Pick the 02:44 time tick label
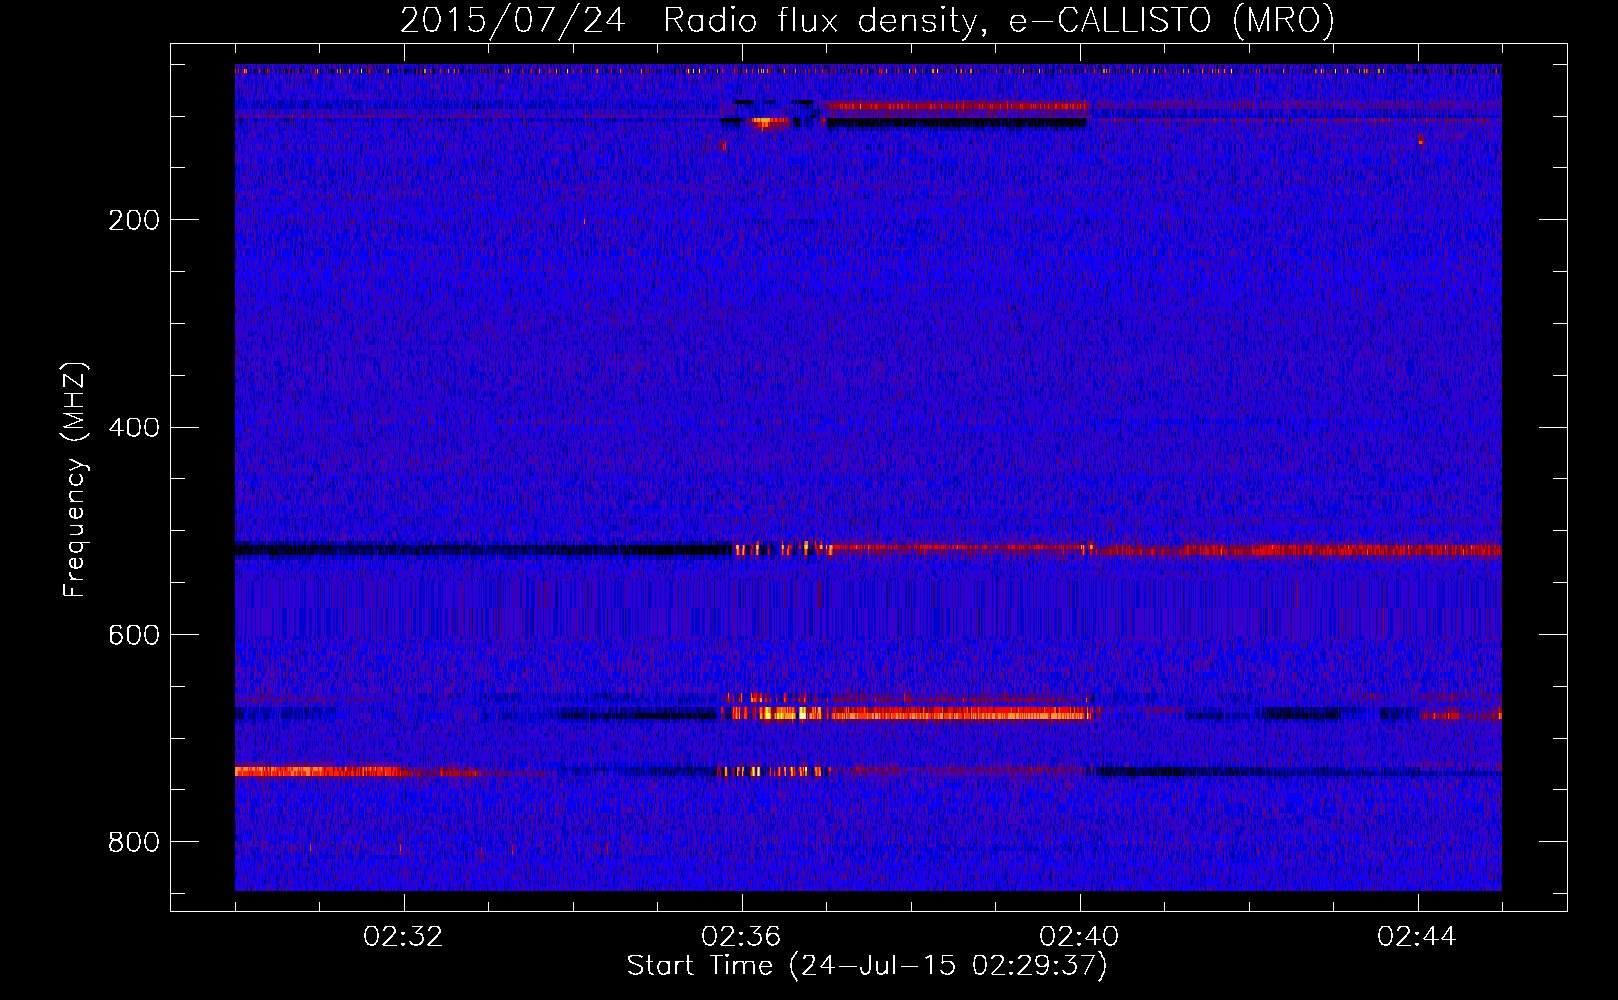Viewport: 1618px width, 1000px height. tap(1417, 937)
